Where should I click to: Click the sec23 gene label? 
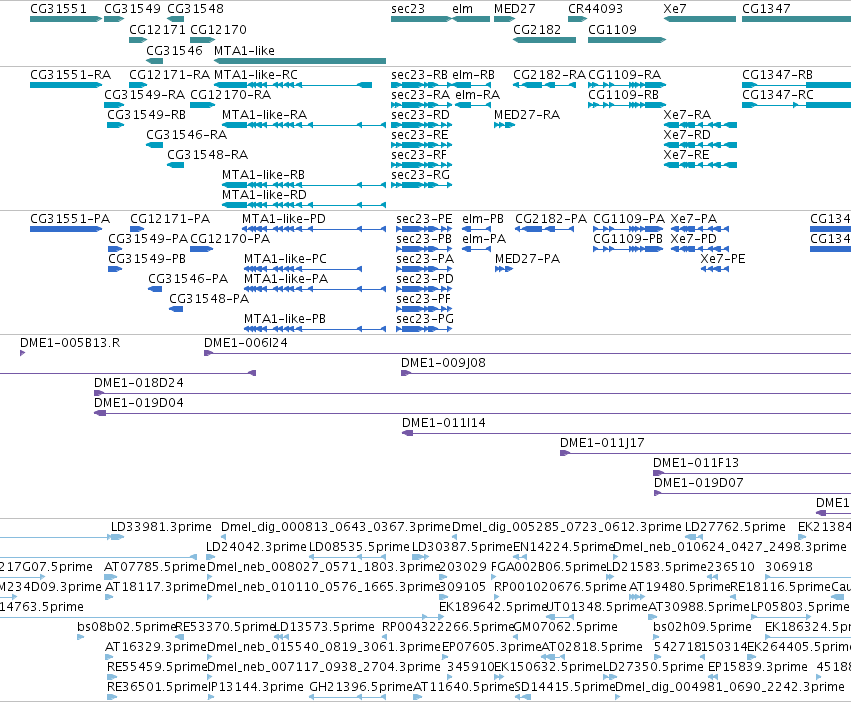408,9
